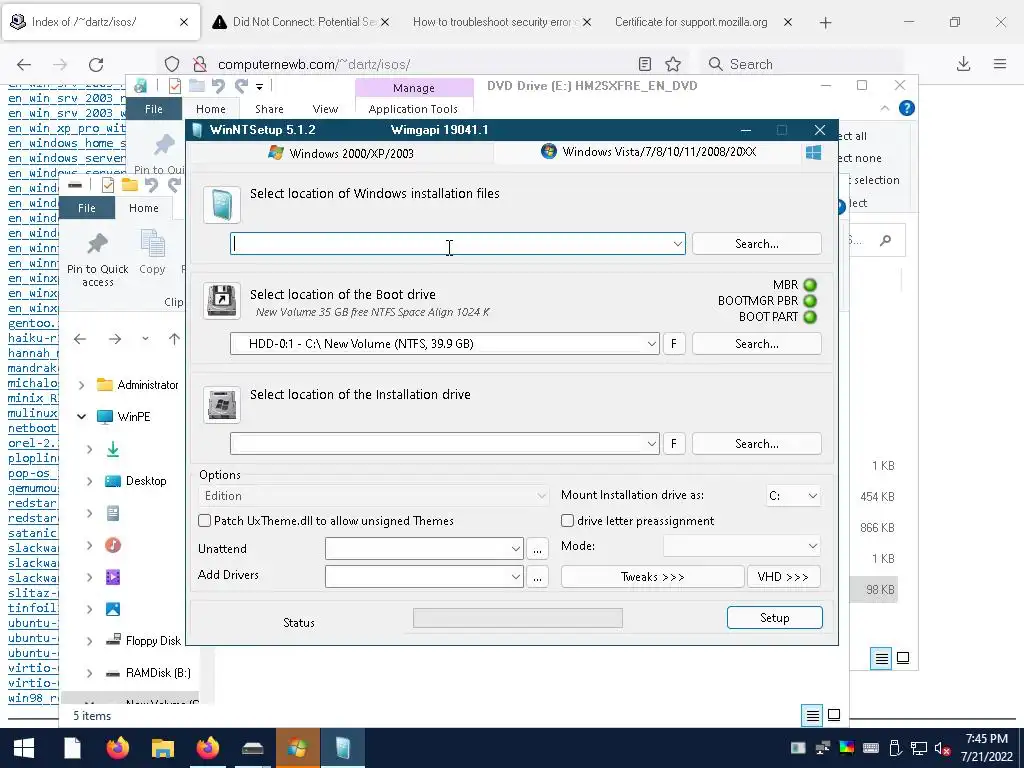Image resolution: width=1024 pixels, height=768 pixels.
Task: Click the Boot drive floppy icon
Action: coord(222,301)
